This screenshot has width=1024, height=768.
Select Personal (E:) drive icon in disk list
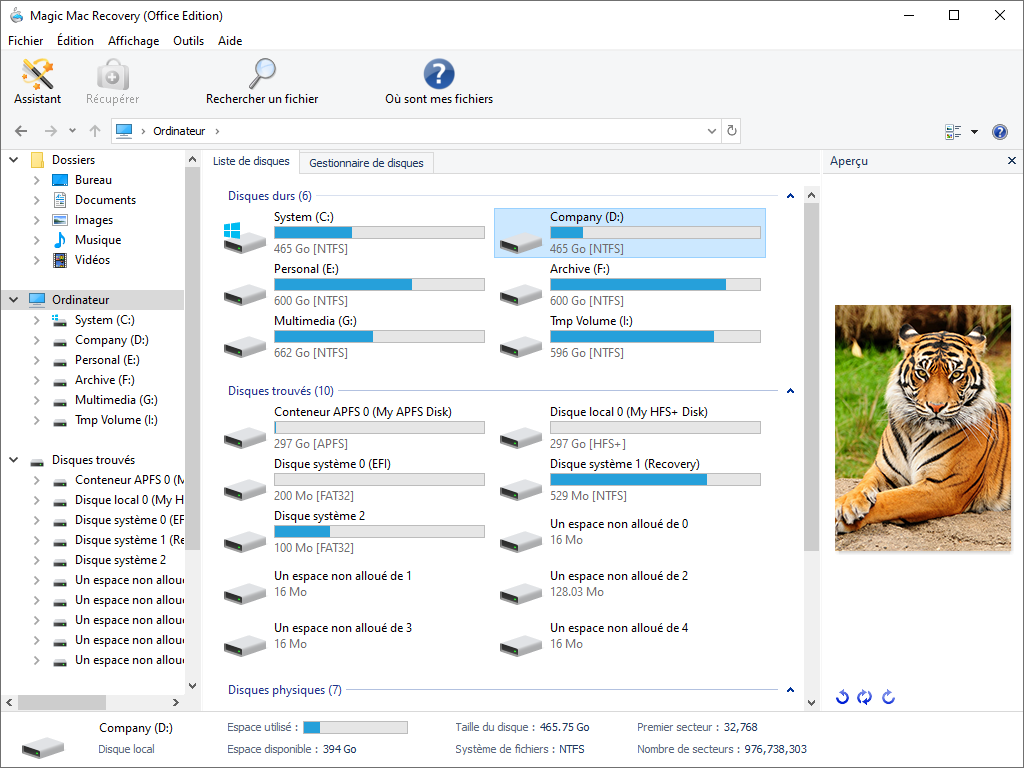244,295
